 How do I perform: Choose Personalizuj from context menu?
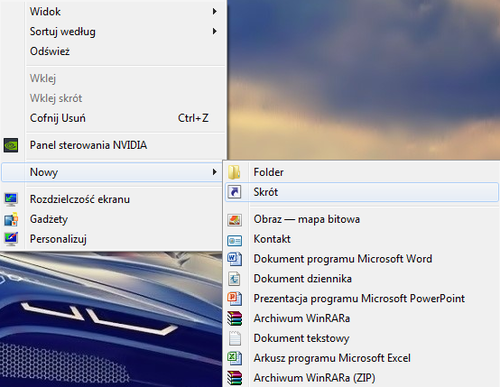point(112,239)
